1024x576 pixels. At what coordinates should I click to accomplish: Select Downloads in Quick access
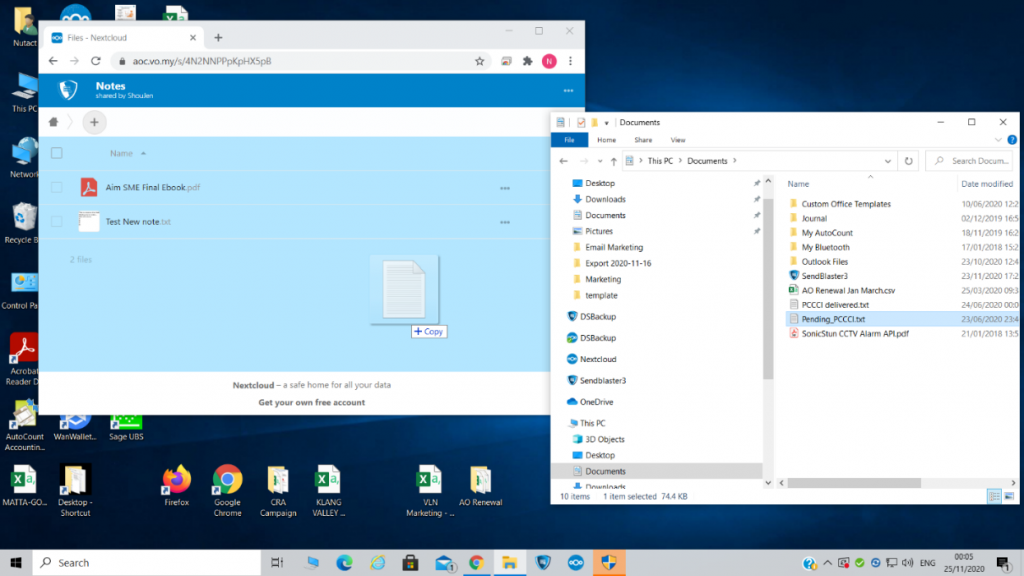click(x=605, y=199)
